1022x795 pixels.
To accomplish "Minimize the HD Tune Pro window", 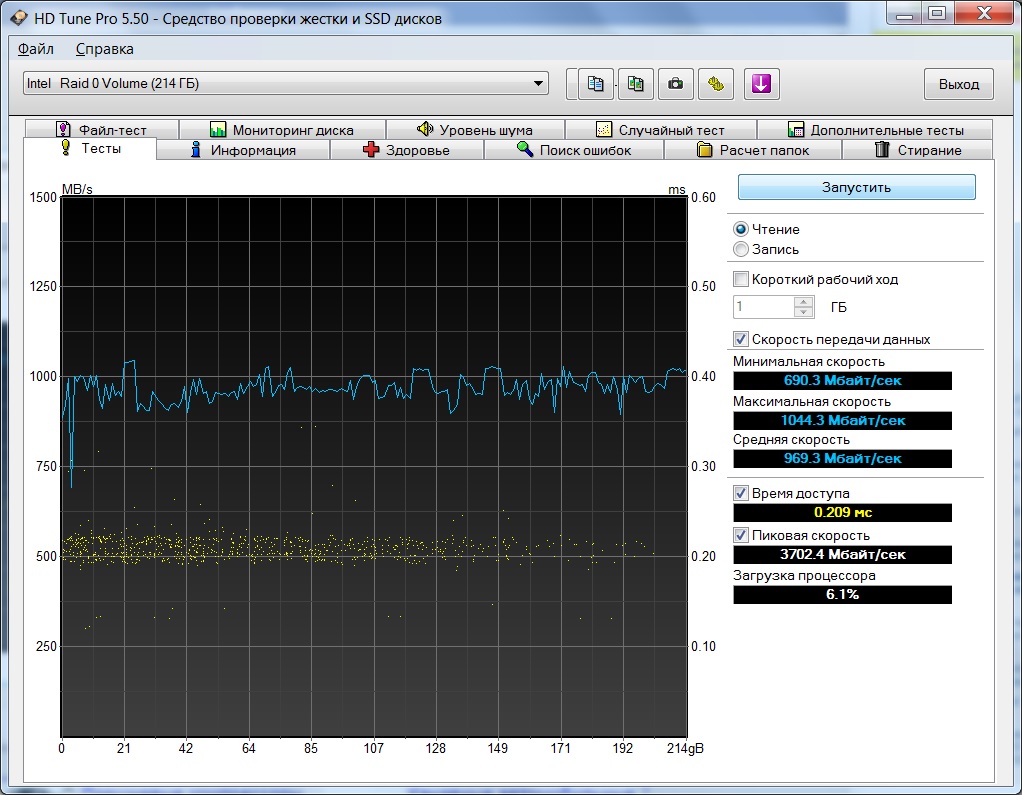I will click(x=904, y=13).
